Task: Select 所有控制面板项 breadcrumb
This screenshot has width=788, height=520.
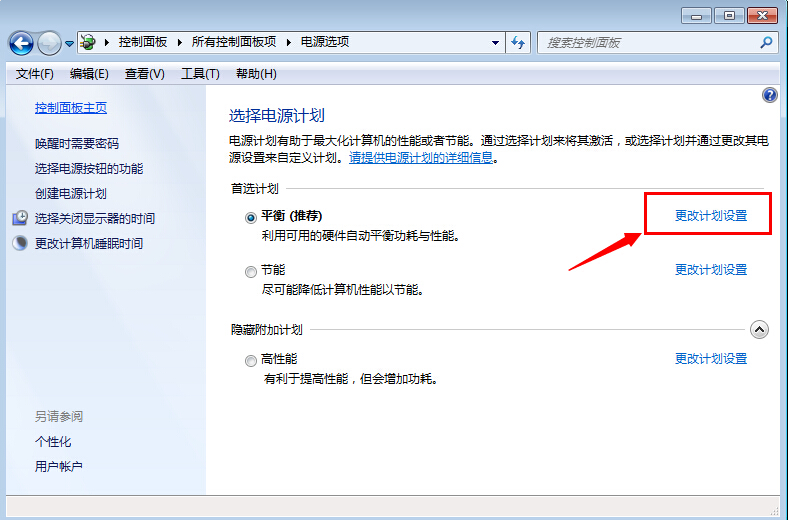Action: click(x=234, y=42)
